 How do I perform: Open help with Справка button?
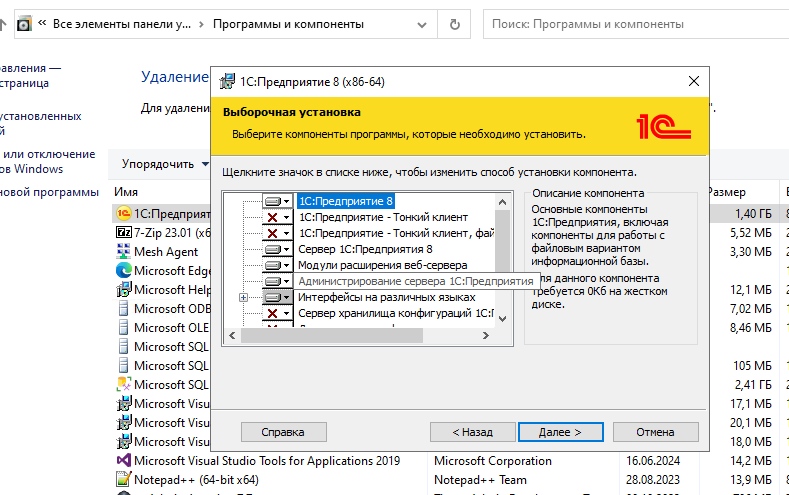click(x=283, y=432)
